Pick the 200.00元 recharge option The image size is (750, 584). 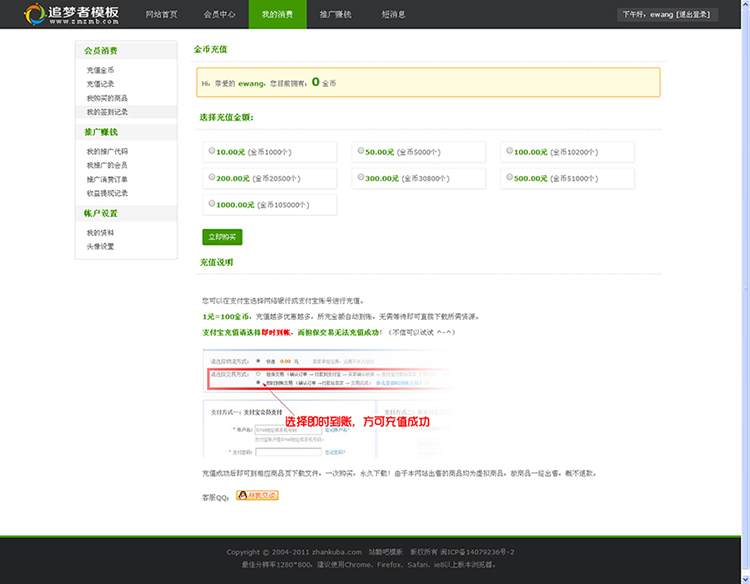pos(212,177)
